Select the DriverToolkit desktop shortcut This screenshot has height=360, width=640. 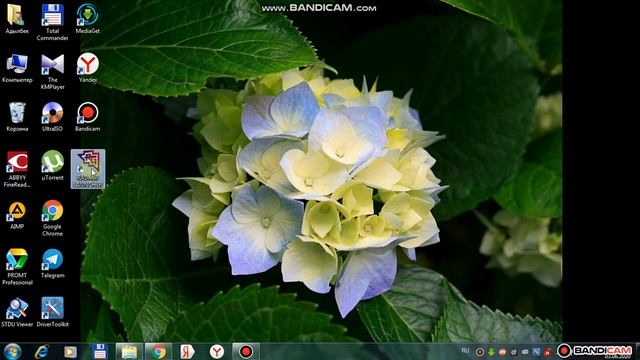[x=52, y=313]
